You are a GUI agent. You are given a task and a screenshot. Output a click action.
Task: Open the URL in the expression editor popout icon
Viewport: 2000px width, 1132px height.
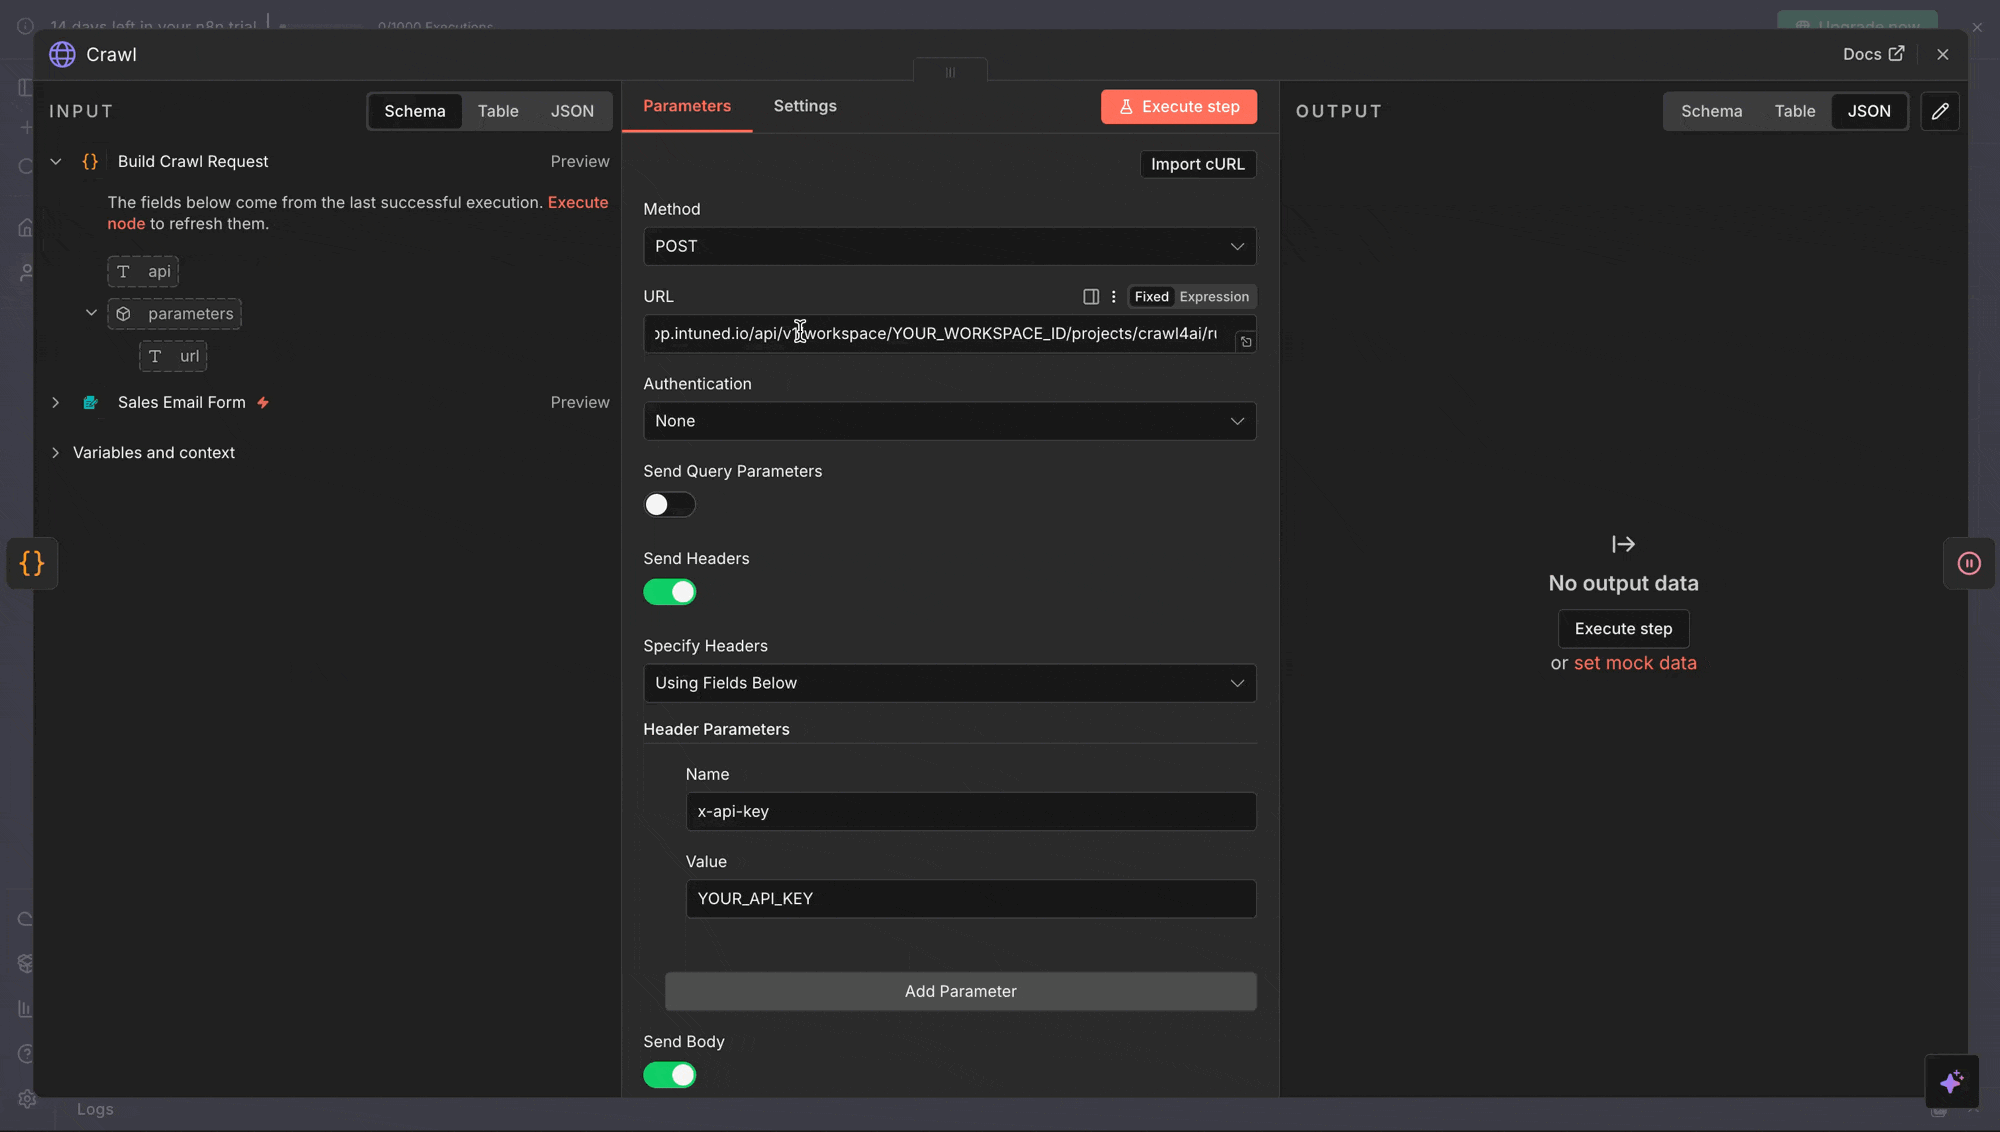click(x=1246, y=341)
